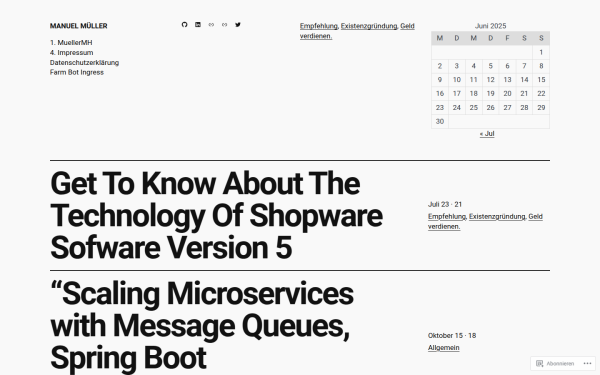Click the Juli 23 · 21 post date
The height and width of the screenshot is (375, 600).
click(x=445, y=204)
